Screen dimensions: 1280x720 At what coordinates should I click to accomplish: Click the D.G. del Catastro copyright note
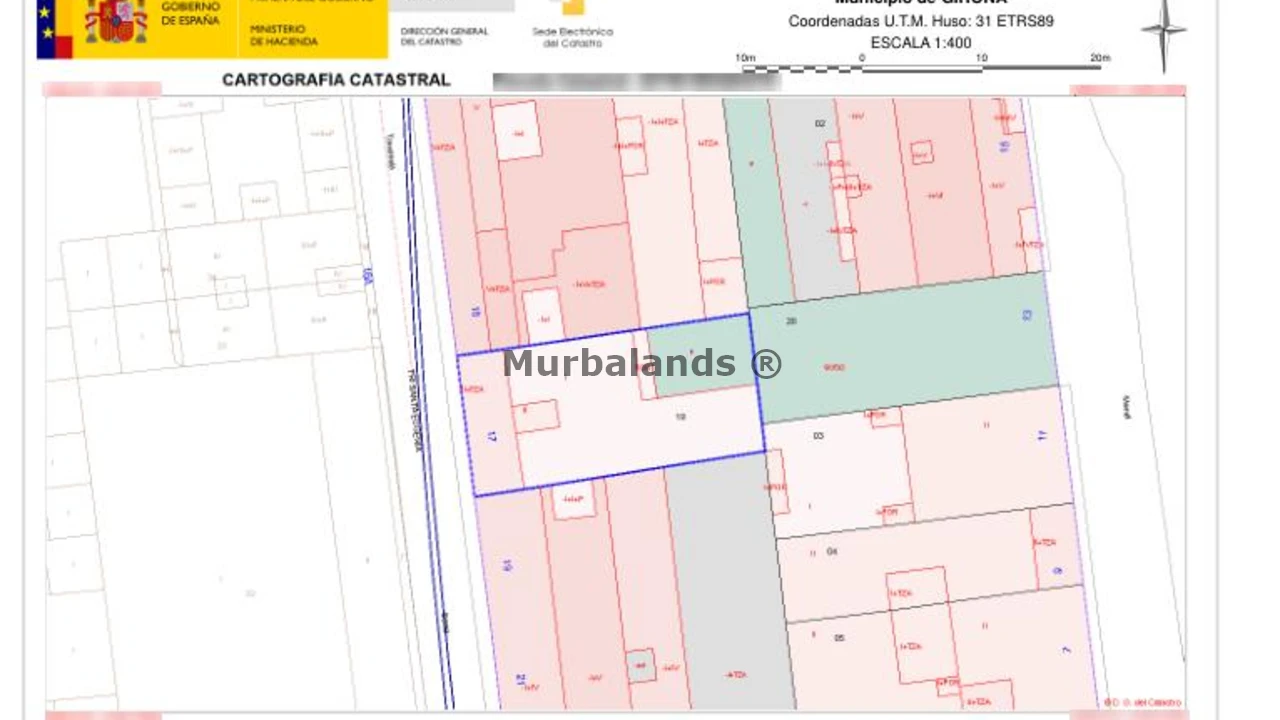click(1142, 702)
